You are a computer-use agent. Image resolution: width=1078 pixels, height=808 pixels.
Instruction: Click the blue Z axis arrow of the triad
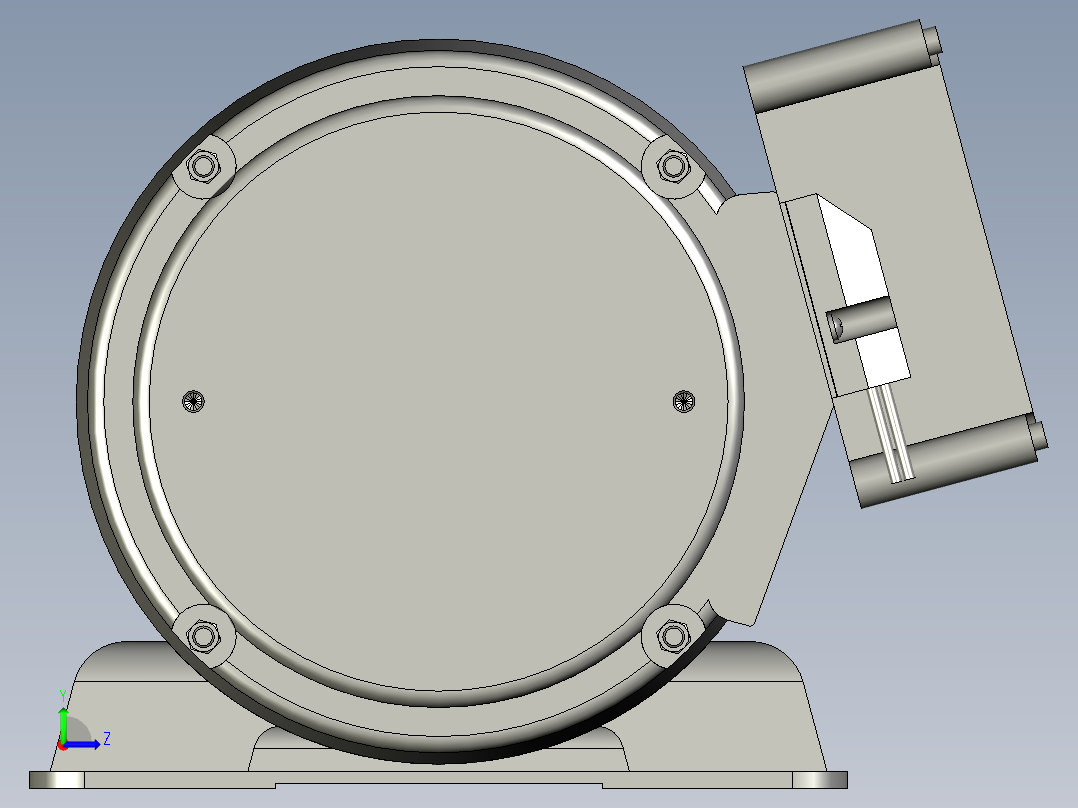tap(84, 744)
